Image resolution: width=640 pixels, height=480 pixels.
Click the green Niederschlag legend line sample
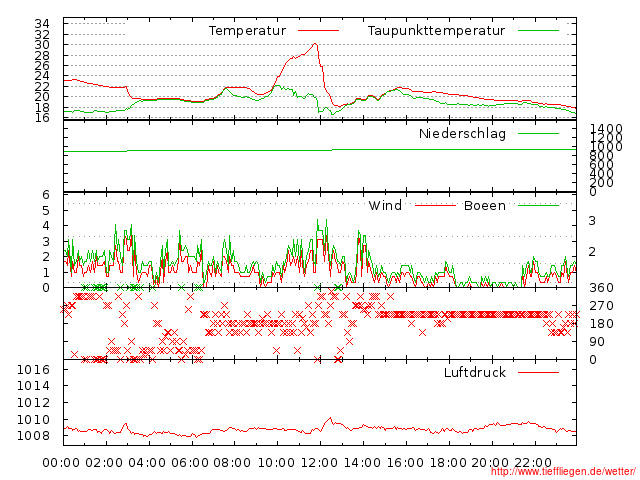coord(538,133)
